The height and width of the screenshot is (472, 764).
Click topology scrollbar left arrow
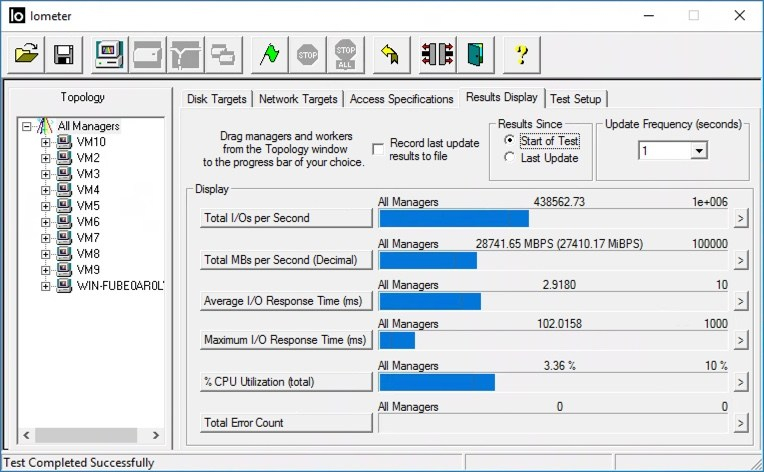(x=27, y=435)
